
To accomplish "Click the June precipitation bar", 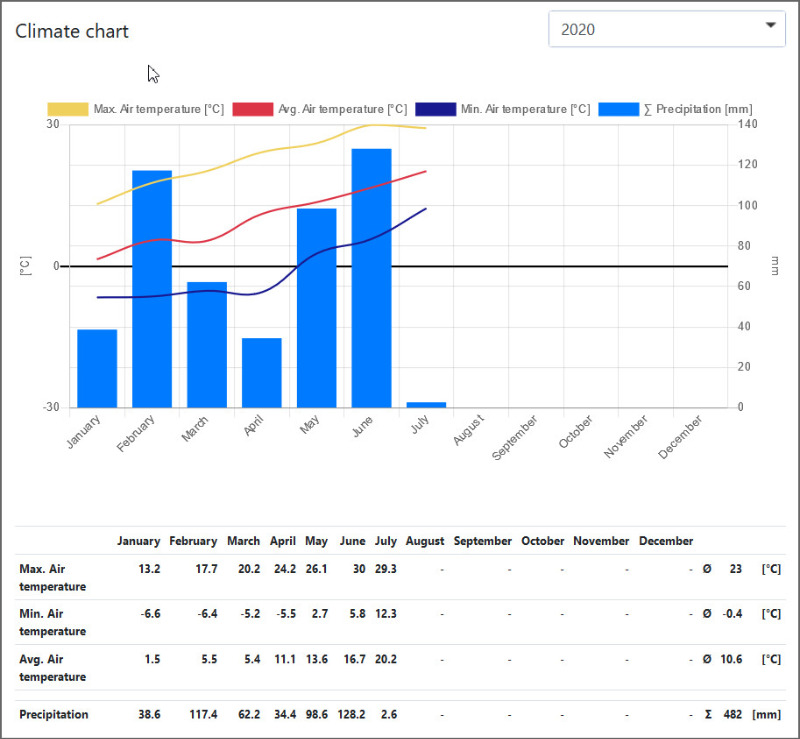I will [x=371, y=278].
